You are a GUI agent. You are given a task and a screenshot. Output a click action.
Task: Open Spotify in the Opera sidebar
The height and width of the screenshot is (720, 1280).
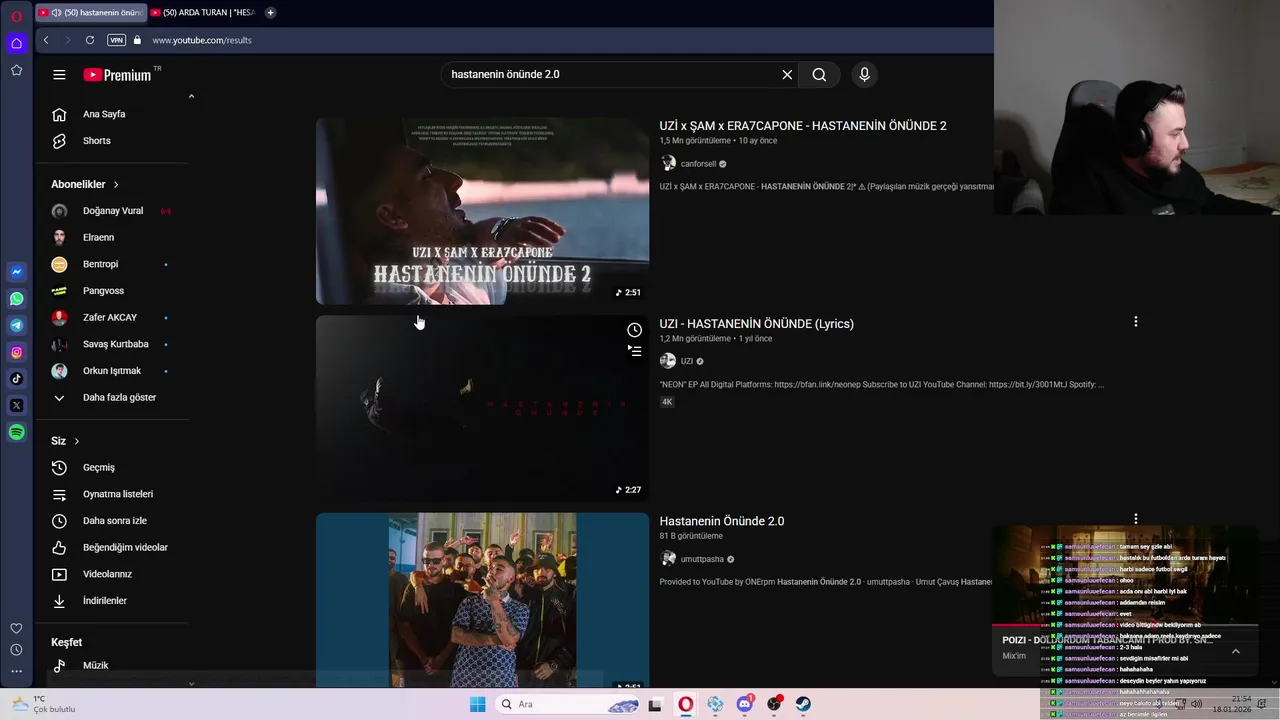click(x=17, y=432)
